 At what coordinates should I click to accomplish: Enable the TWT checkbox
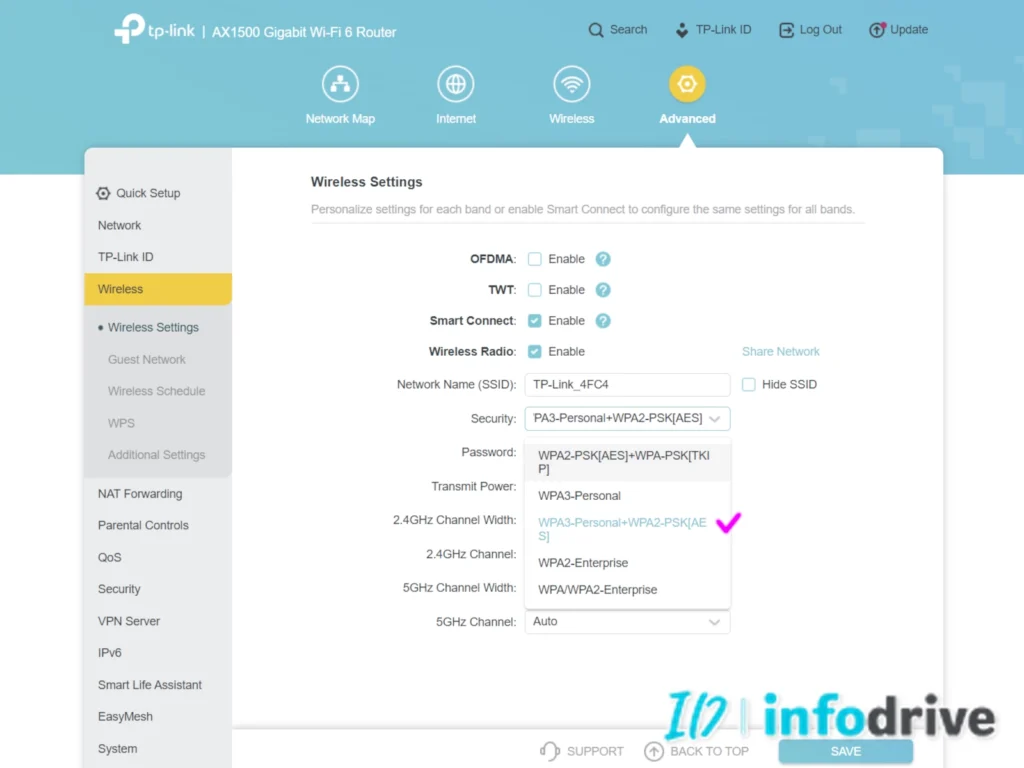point(534,290)
